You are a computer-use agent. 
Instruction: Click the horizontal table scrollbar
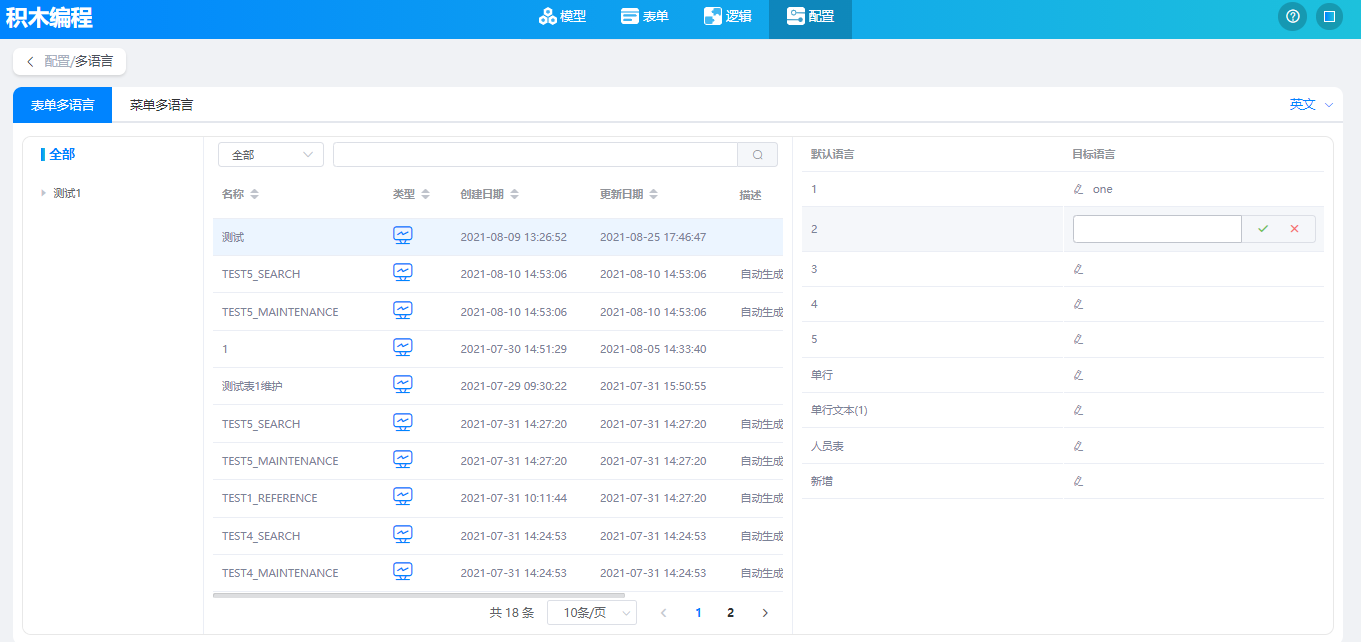(x=419, y=595)
